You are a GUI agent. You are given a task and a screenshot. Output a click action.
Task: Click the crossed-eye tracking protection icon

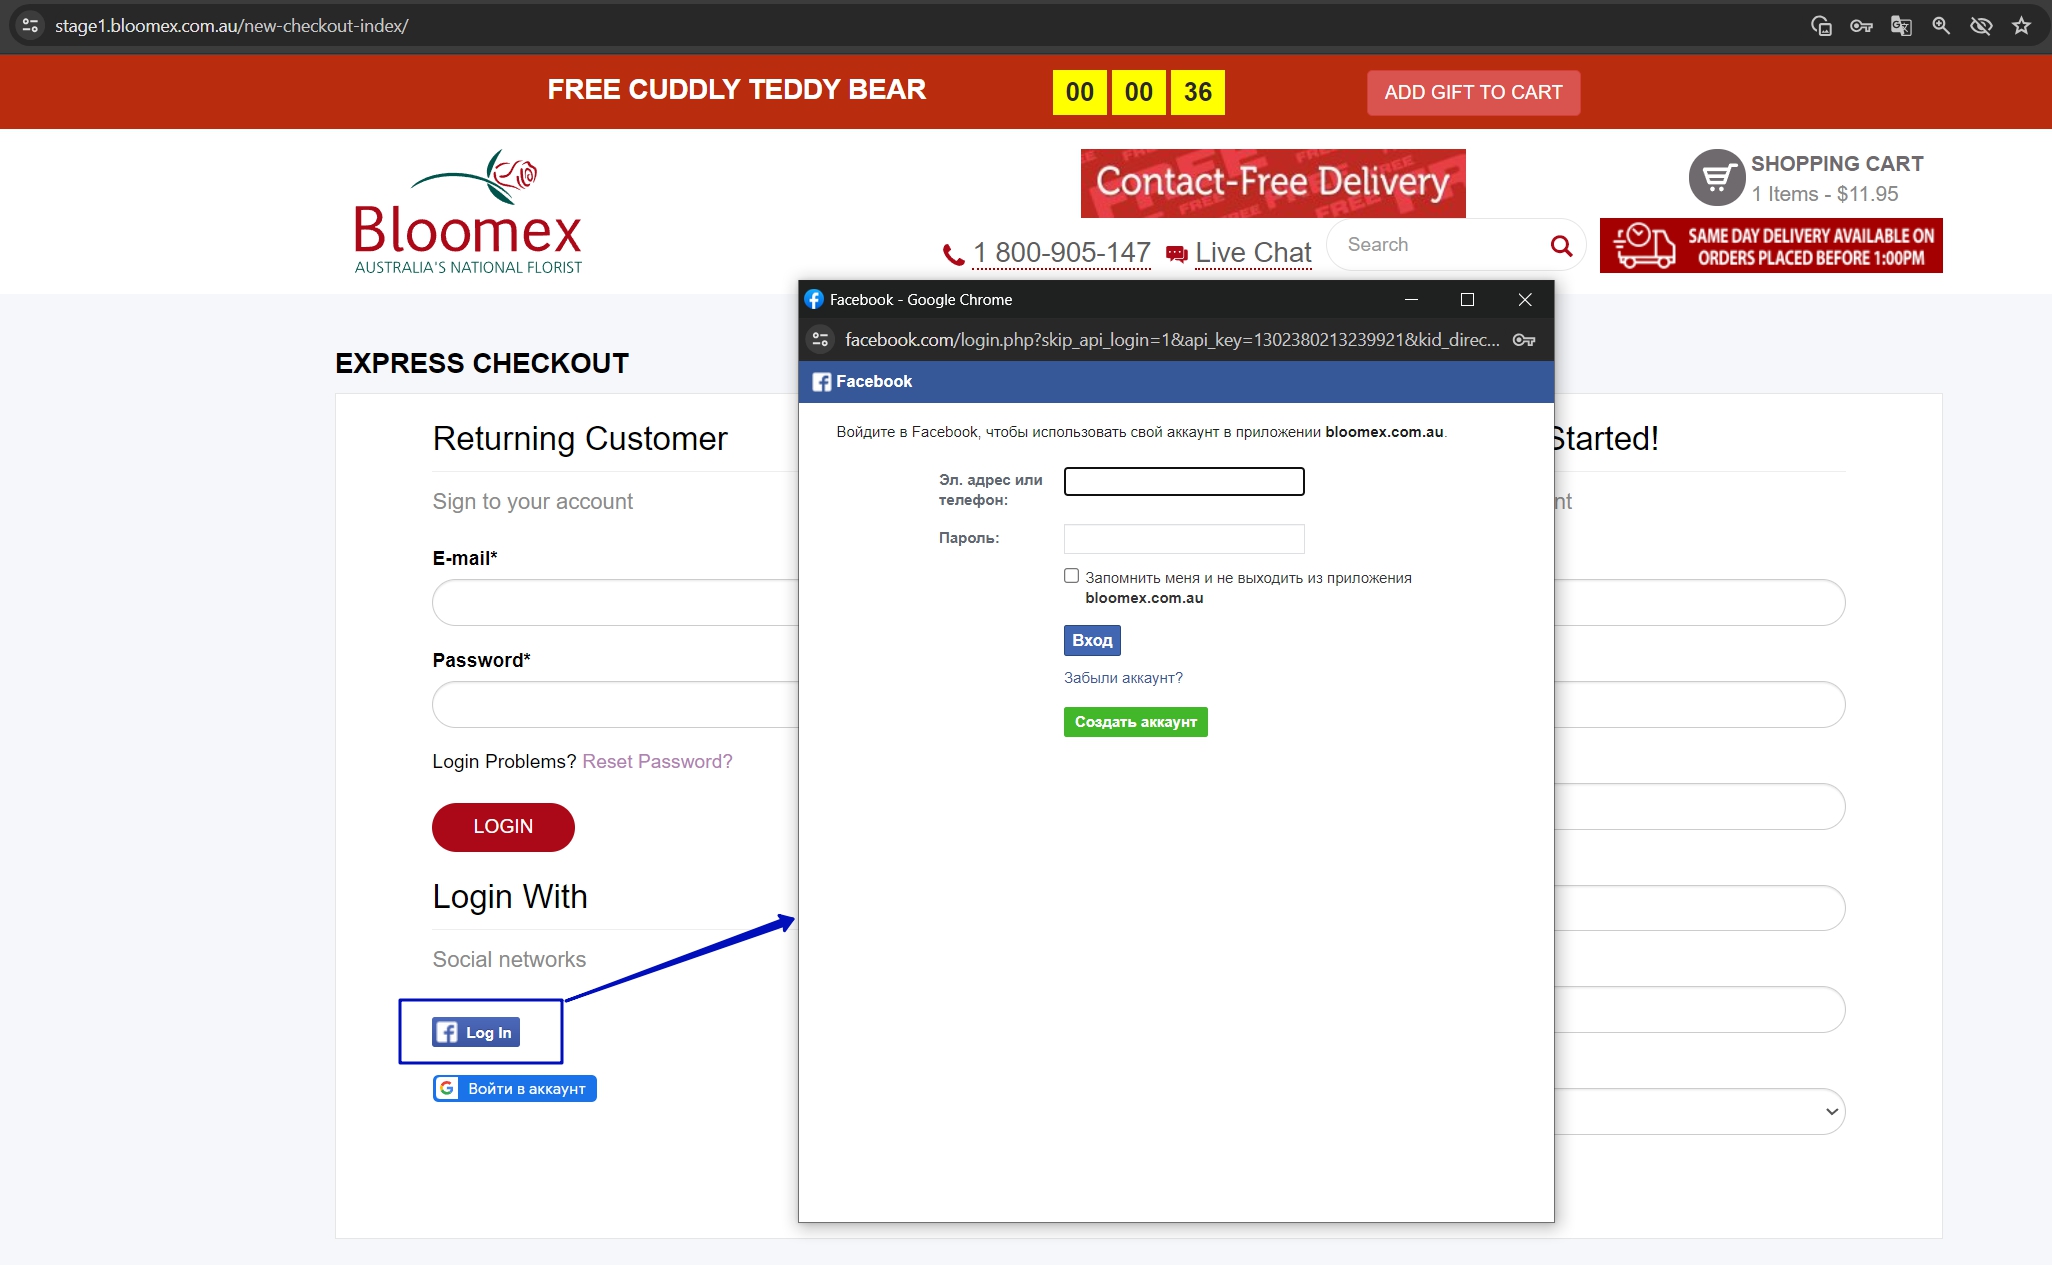click(1981, 26)
